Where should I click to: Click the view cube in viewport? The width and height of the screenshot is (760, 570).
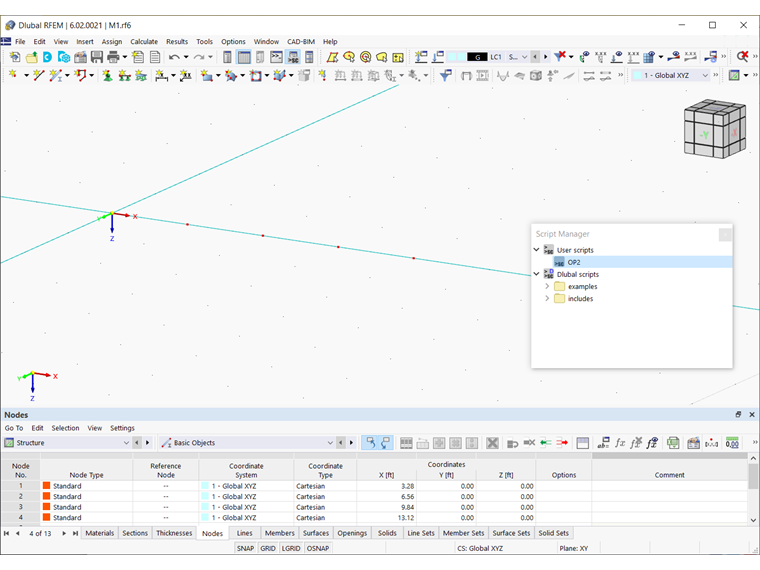(x=714, y=129)
